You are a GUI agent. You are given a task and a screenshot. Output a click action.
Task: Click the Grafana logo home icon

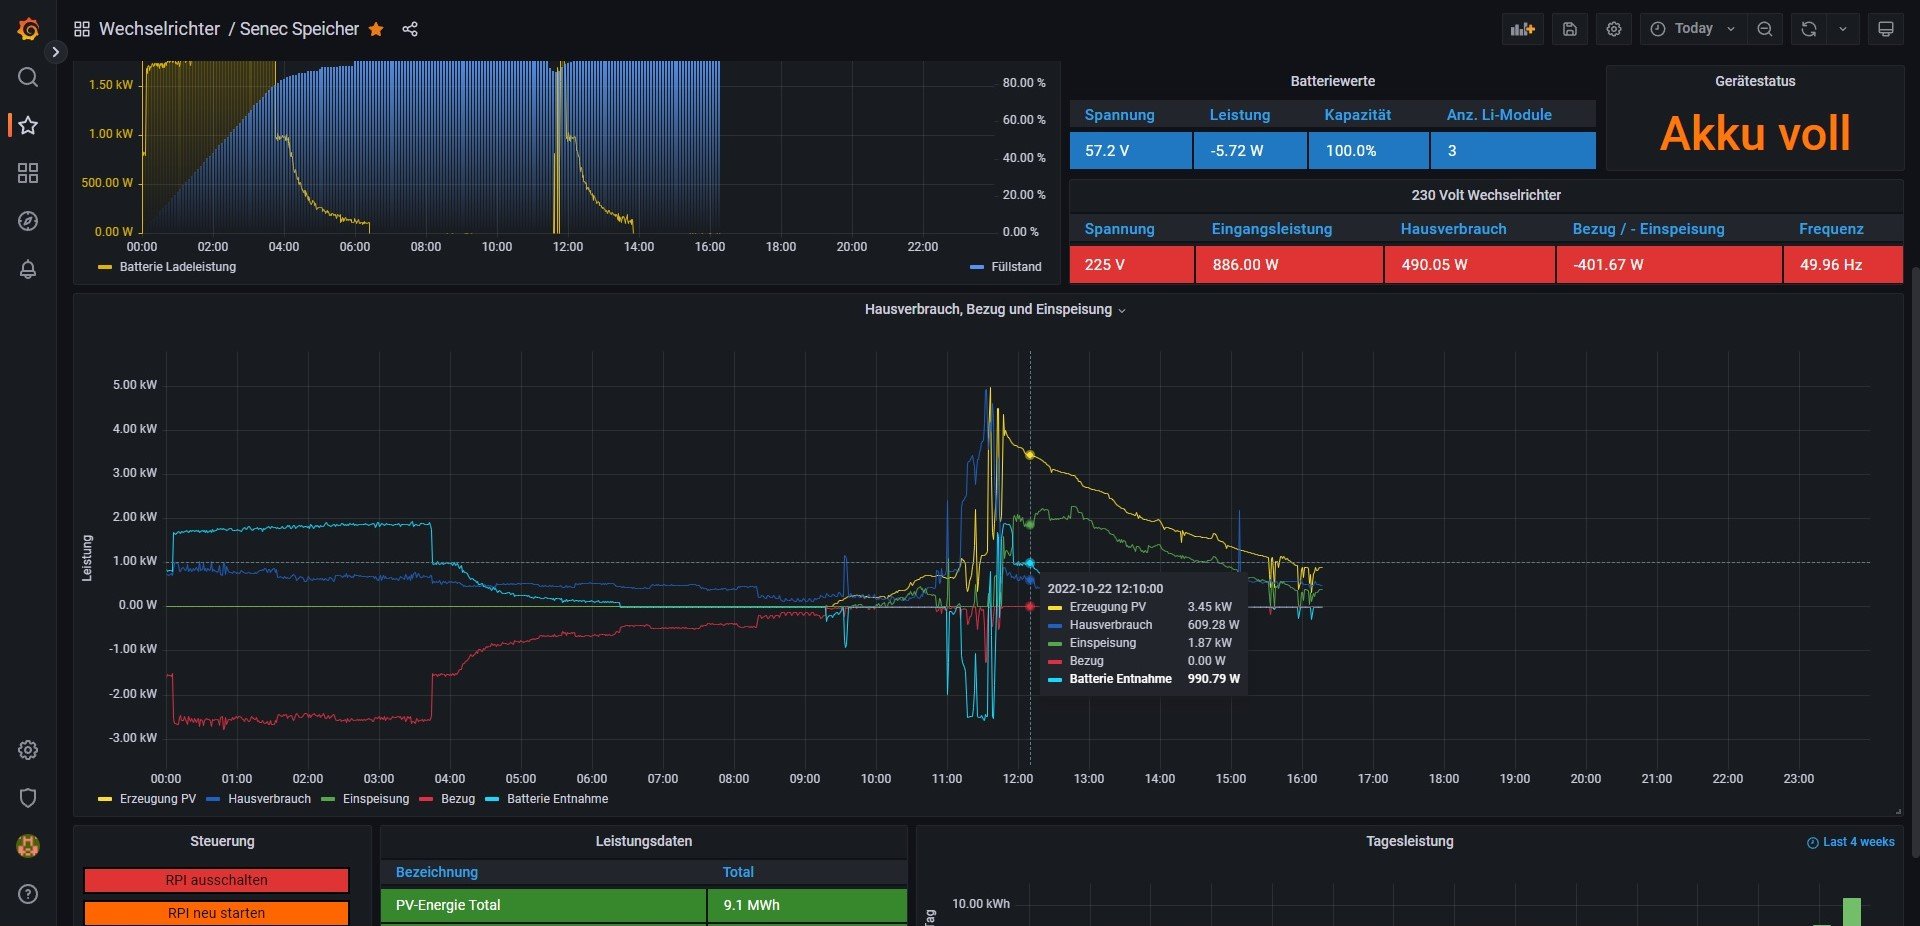(x=28, y=29)
